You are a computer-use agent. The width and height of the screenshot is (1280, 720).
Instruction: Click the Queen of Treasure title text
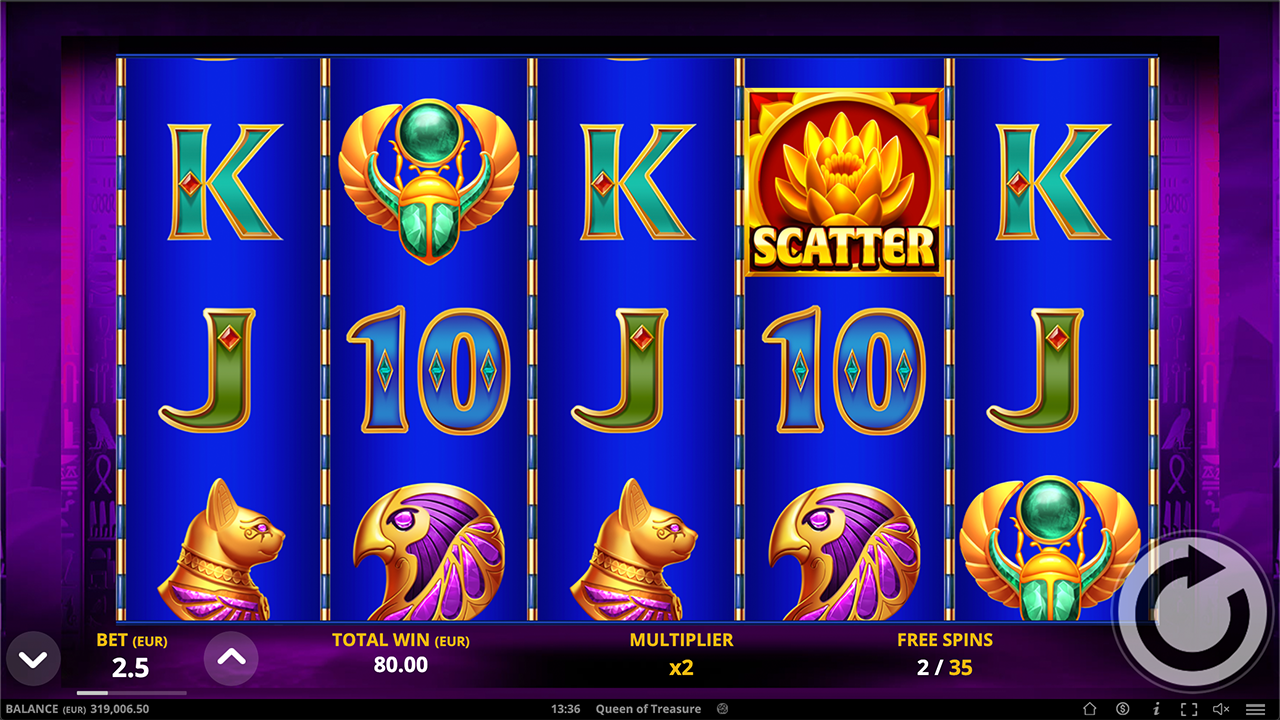[x=648, y=709]
